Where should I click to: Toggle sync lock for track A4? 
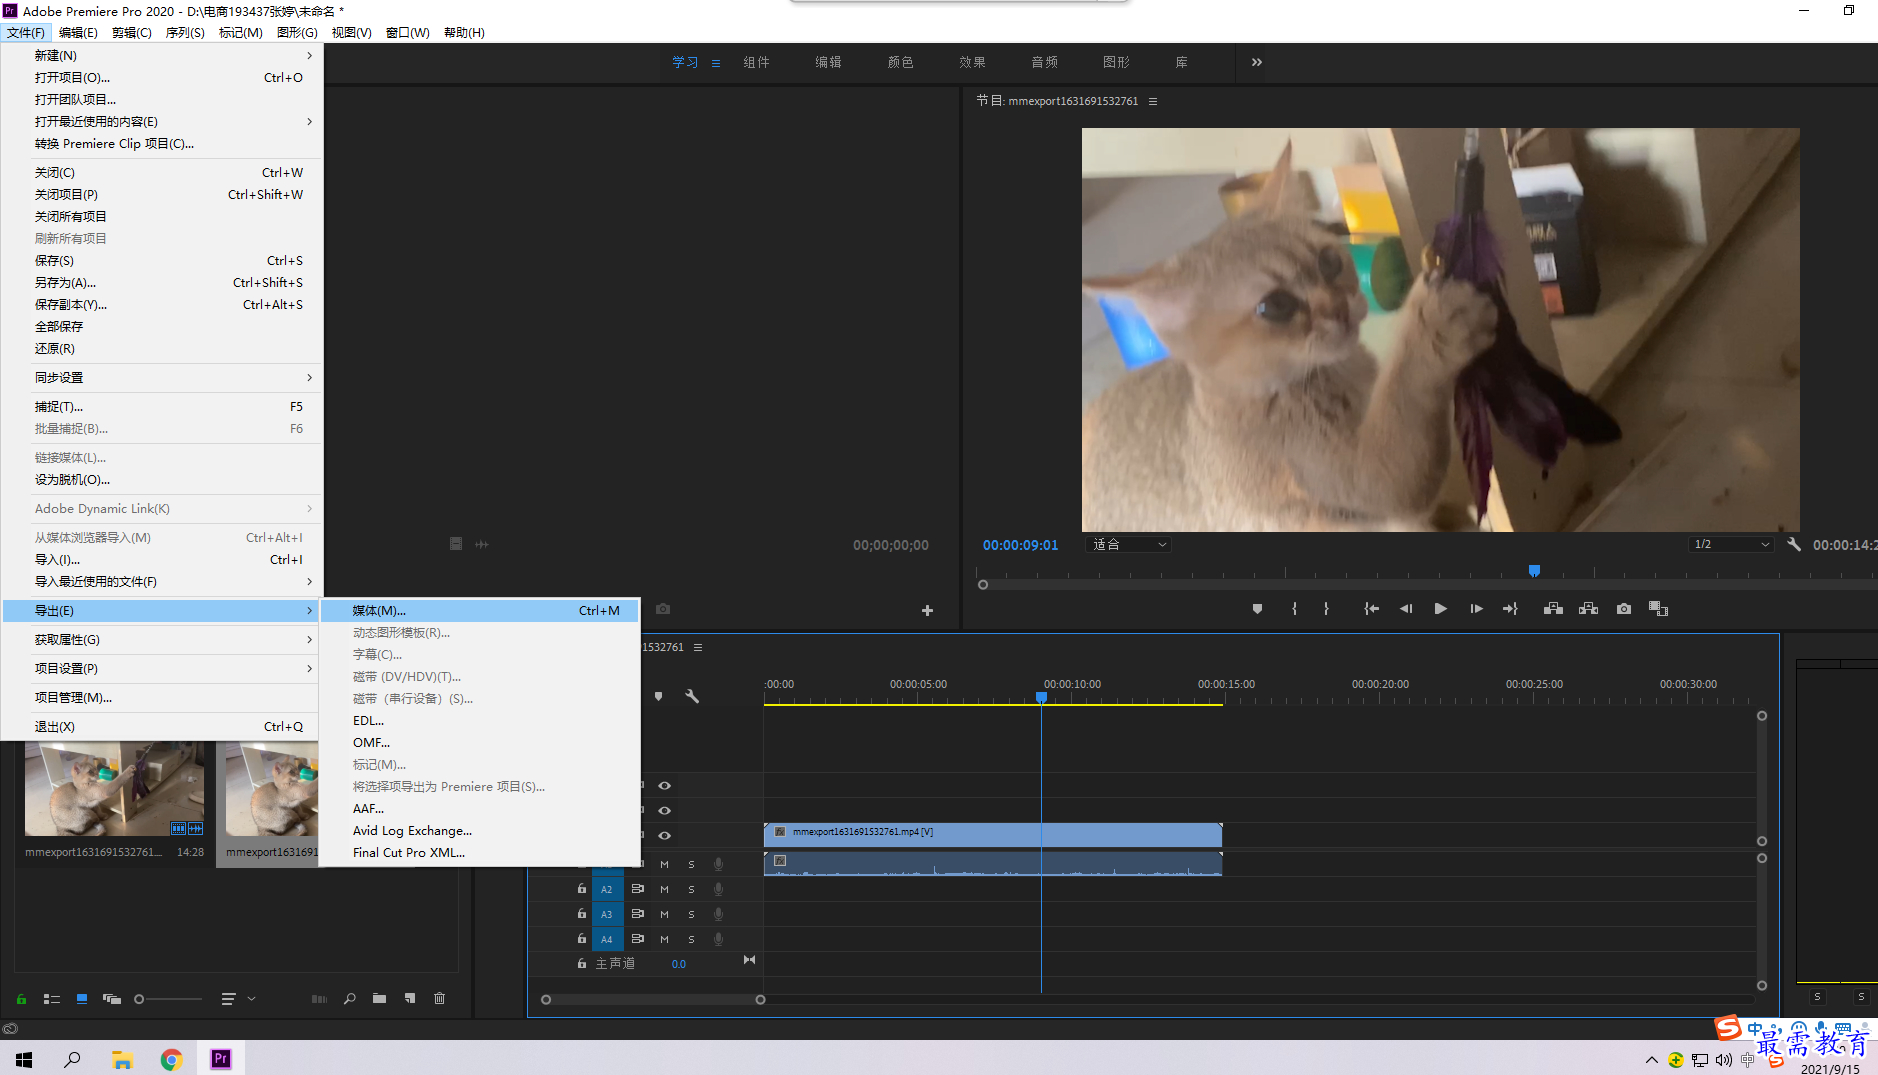pos(637,939)
